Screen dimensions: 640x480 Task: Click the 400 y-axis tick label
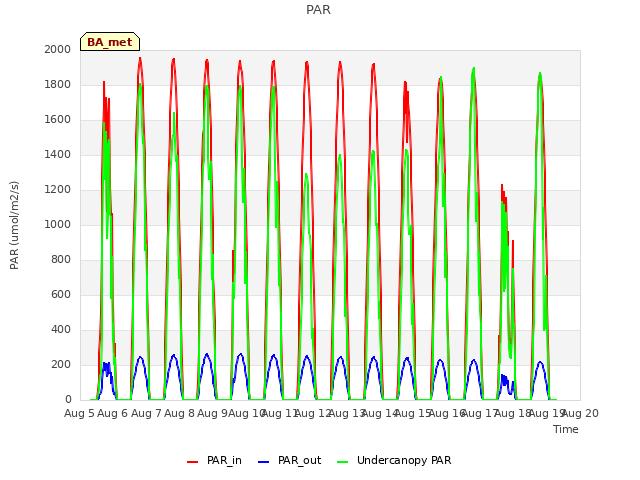tap(61, 329)
